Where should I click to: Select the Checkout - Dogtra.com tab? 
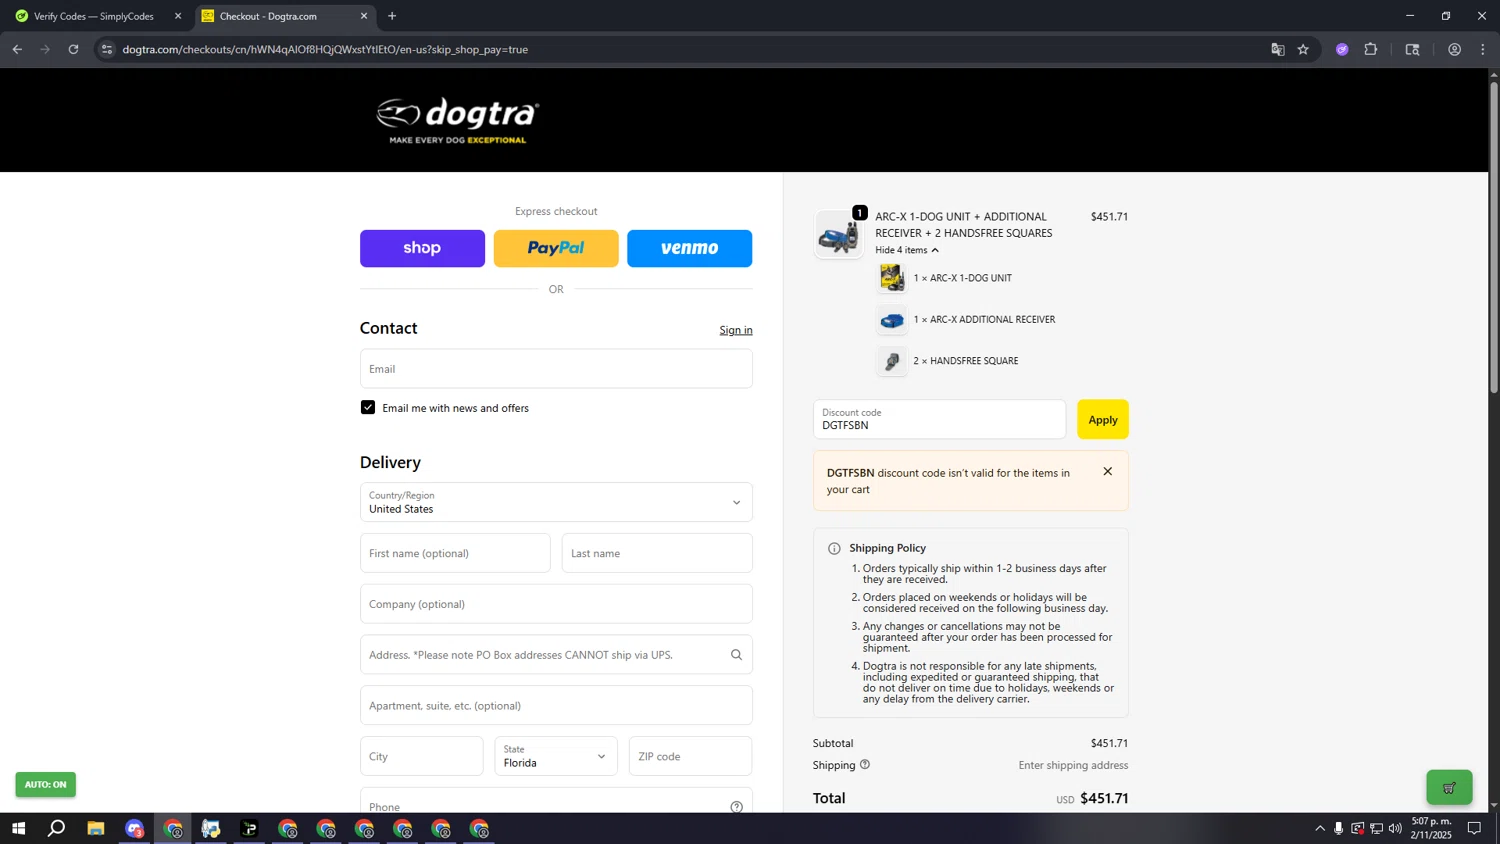pyautogui.click(x=268, y=16)
